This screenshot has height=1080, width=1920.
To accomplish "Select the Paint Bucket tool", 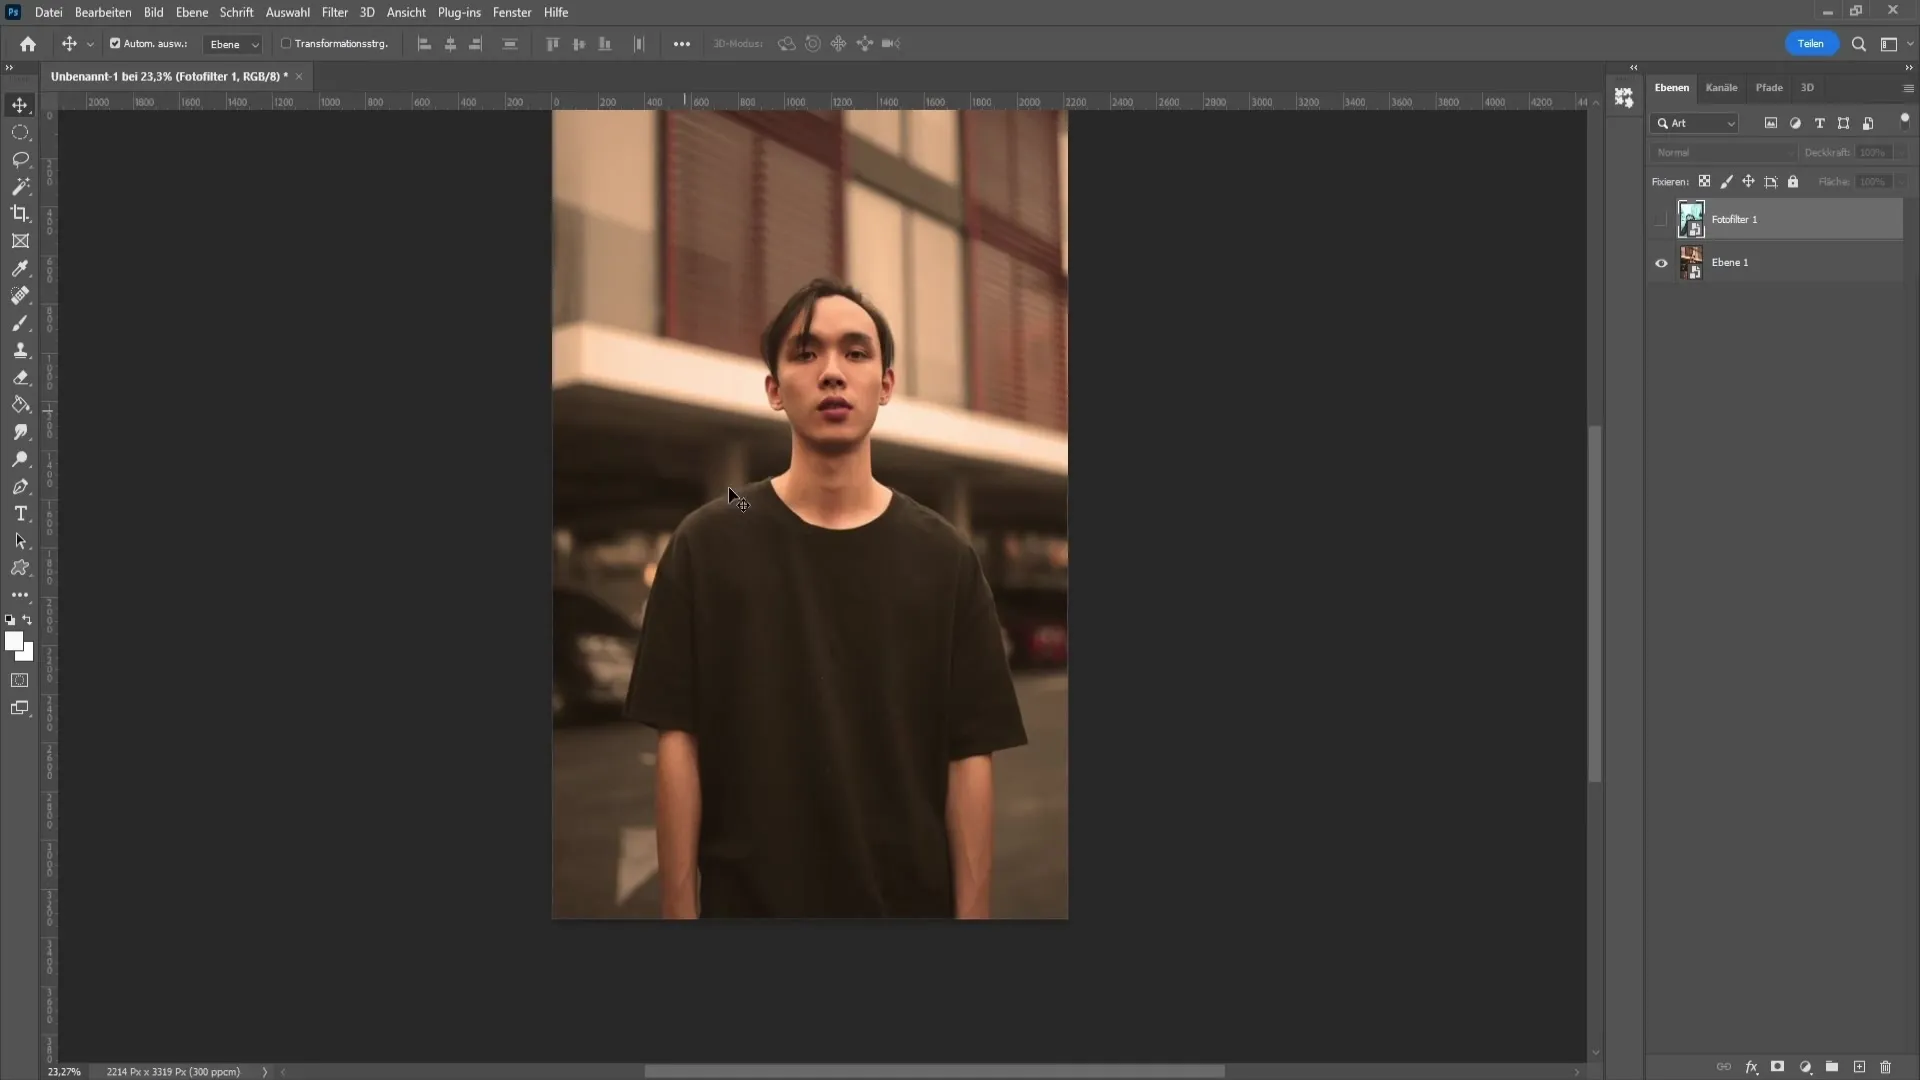I will click(20, 405).
